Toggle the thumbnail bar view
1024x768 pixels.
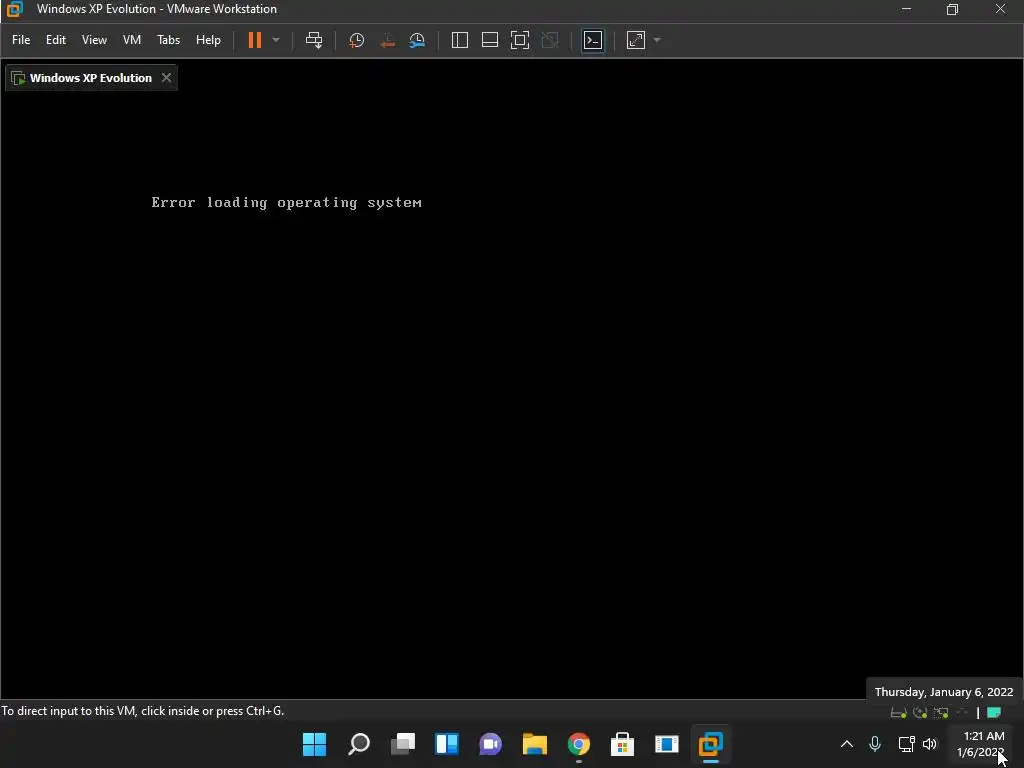tap(490, 40)
